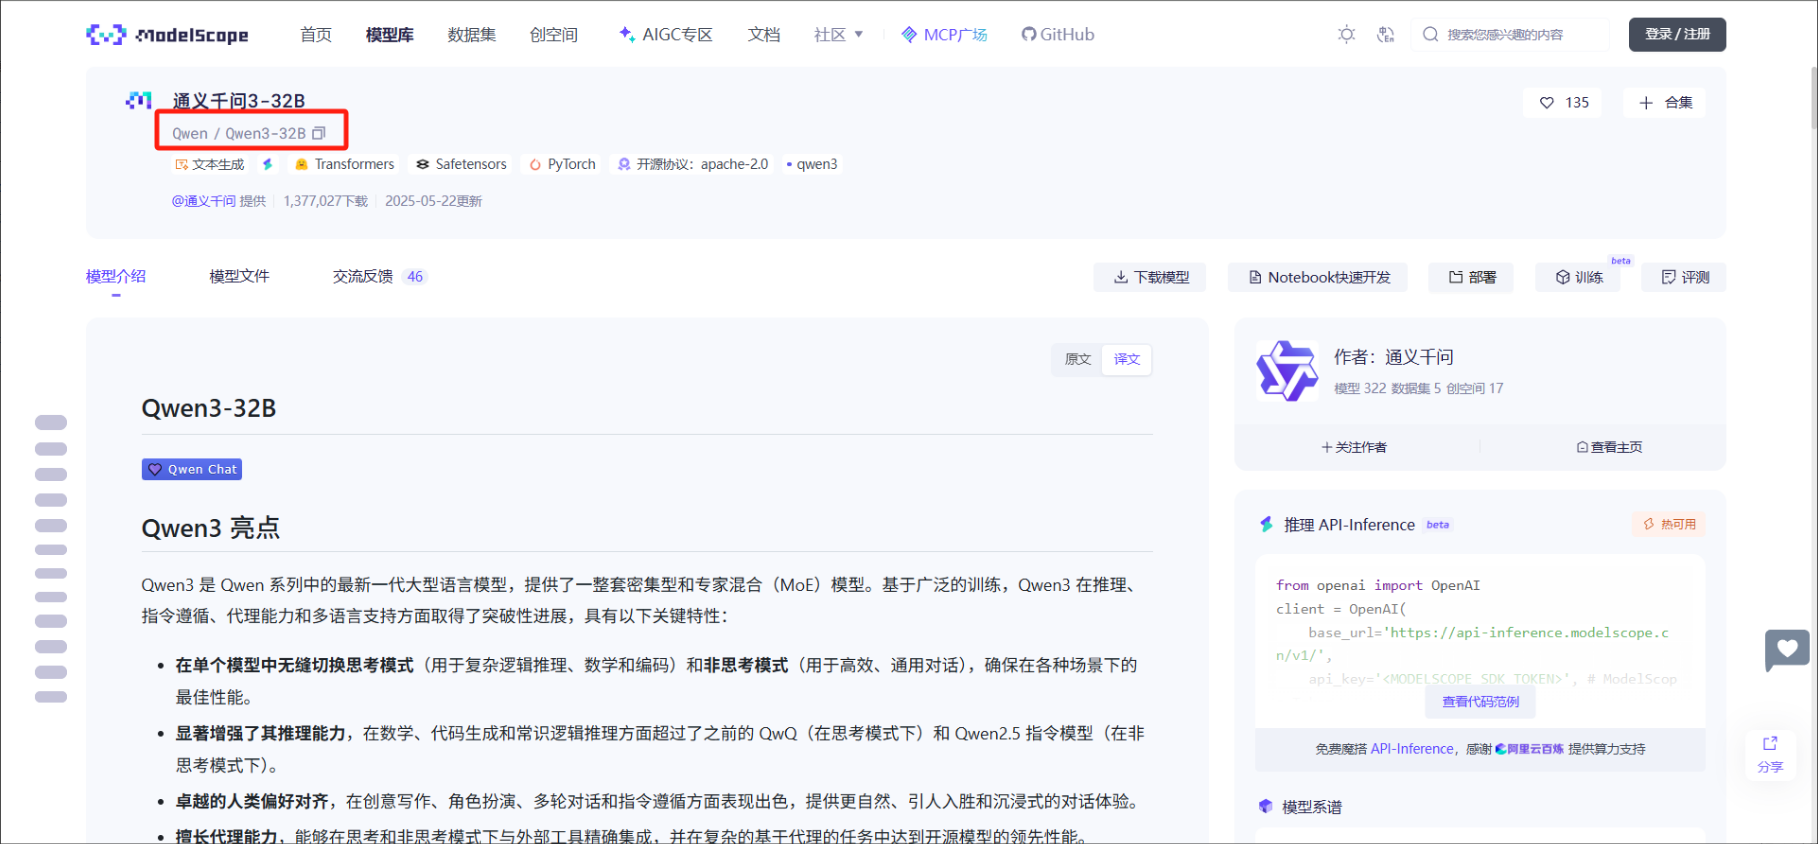Click the 数据集 5 author stat
Screen dimensions: 1818x844
[x=1416, y=388]
